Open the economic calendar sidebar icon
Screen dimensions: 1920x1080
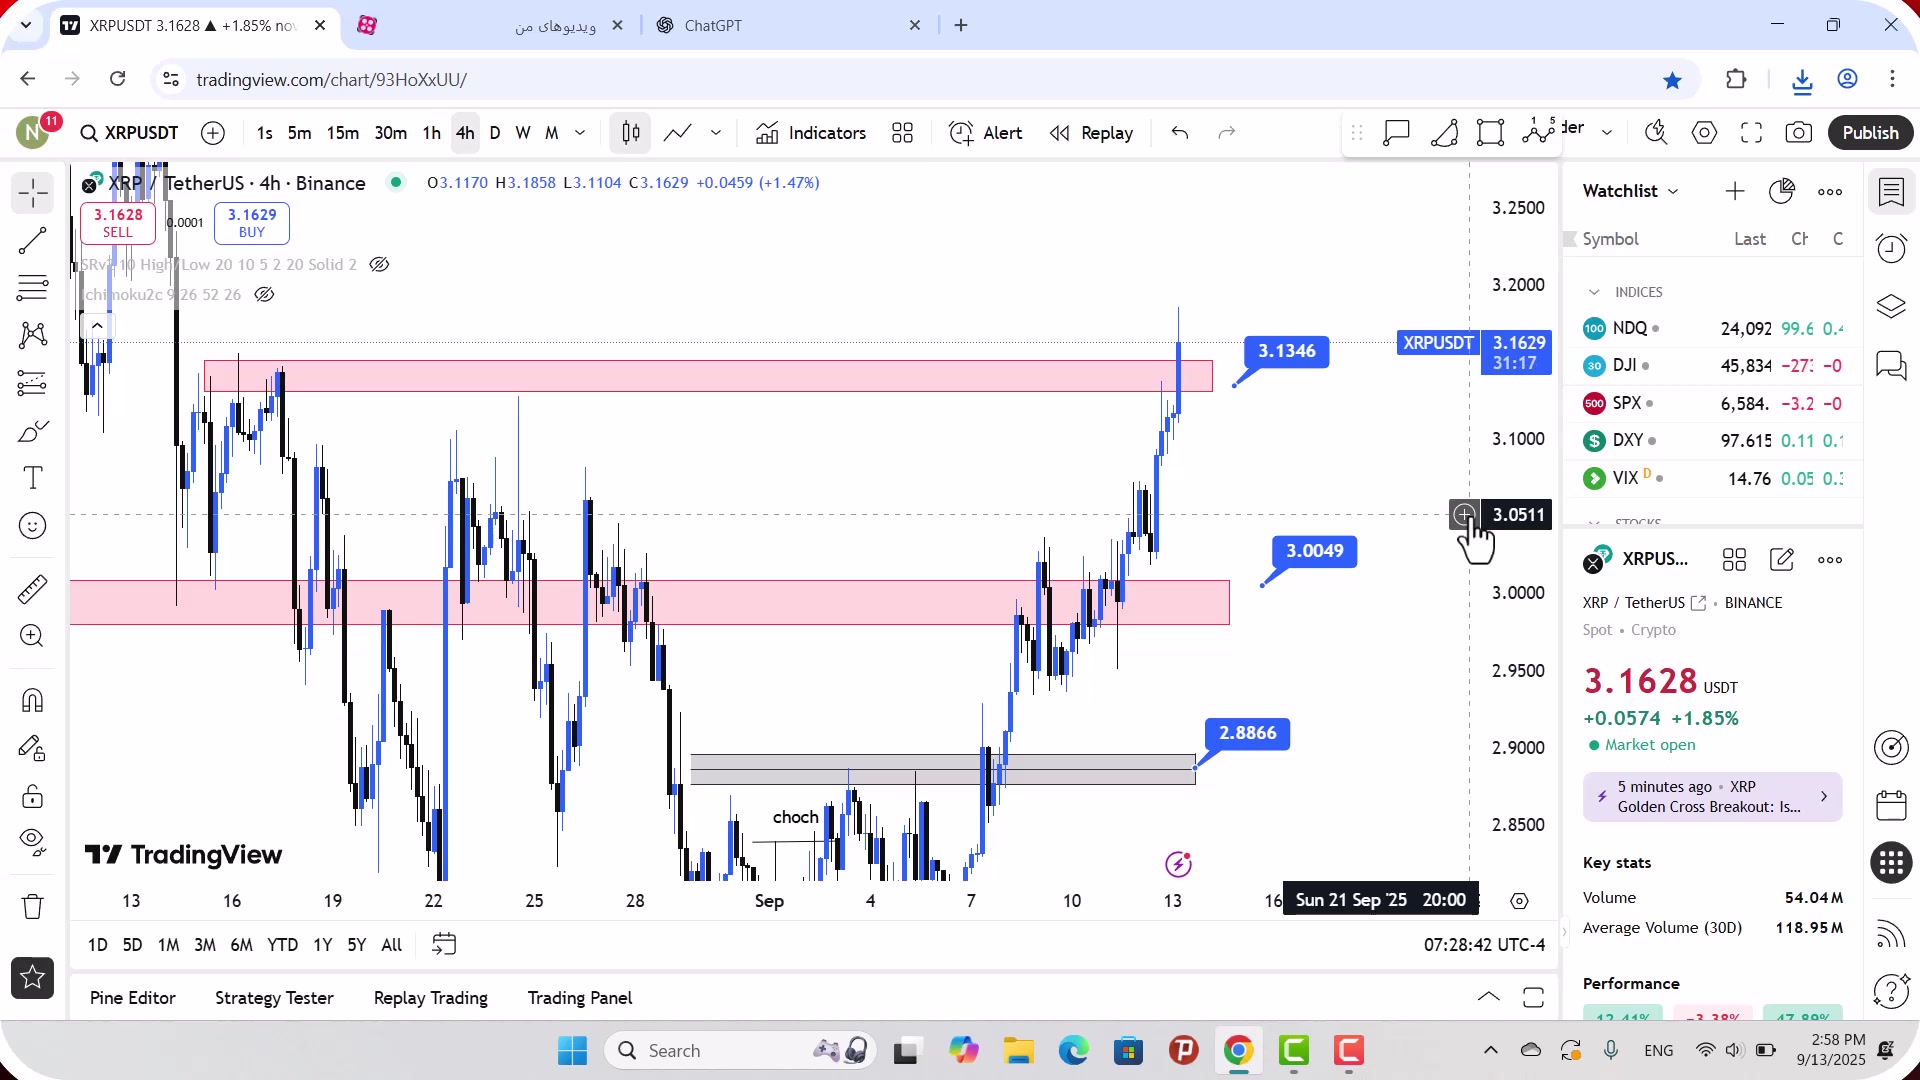[x=1891, y=805]
